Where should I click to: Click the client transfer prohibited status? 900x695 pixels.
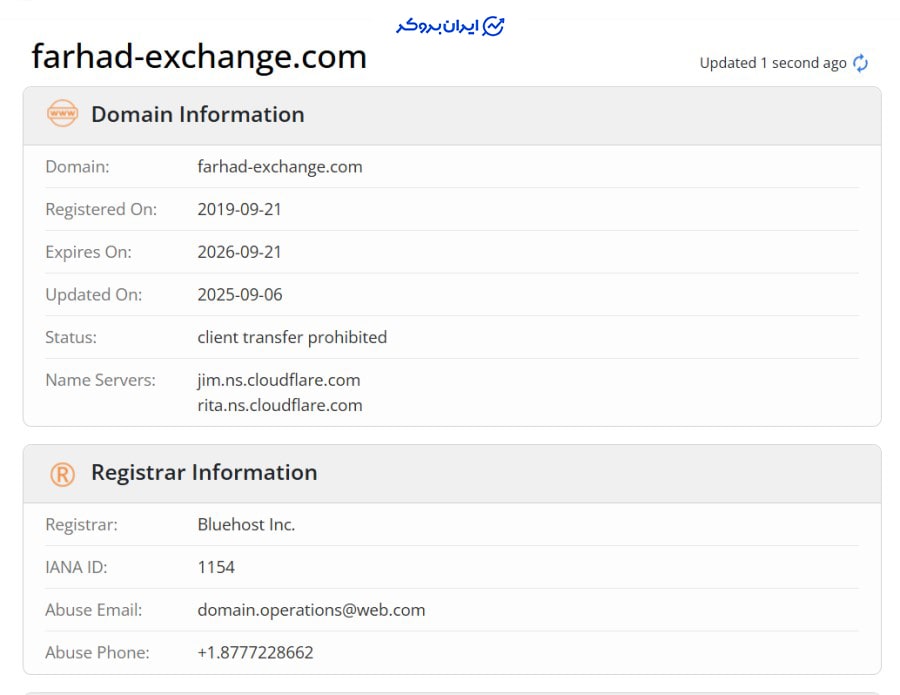click(292, 338)
